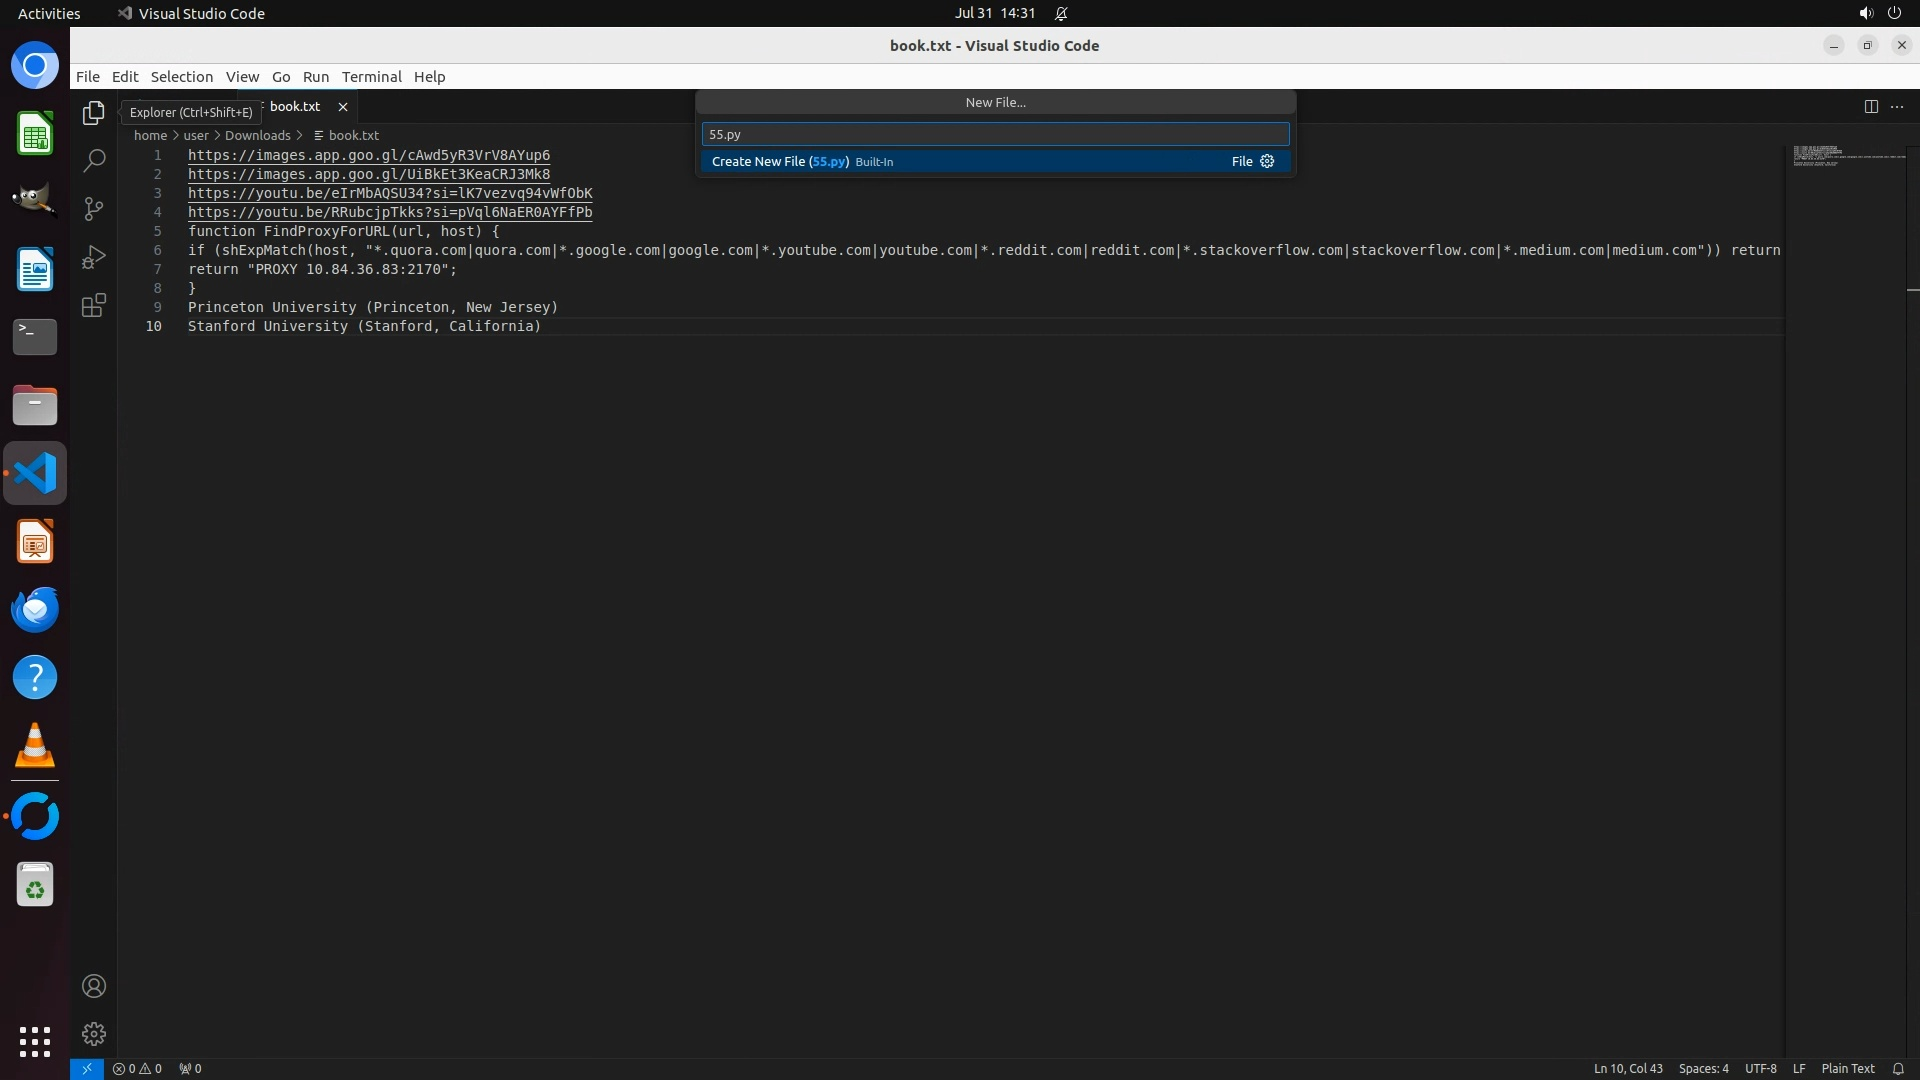Open the remote window status icon
This screenshot has height=1080, width=1920.
click(87, 1068)
